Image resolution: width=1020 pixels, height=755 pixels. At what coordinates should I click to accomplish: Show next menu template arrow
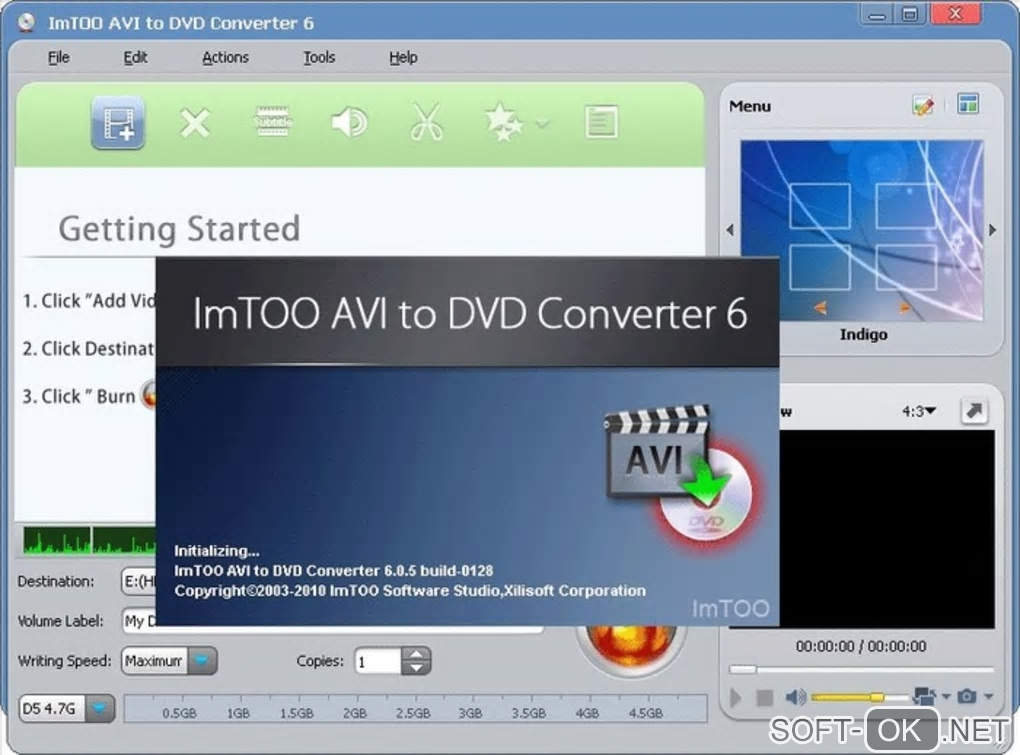pos(993,230)
